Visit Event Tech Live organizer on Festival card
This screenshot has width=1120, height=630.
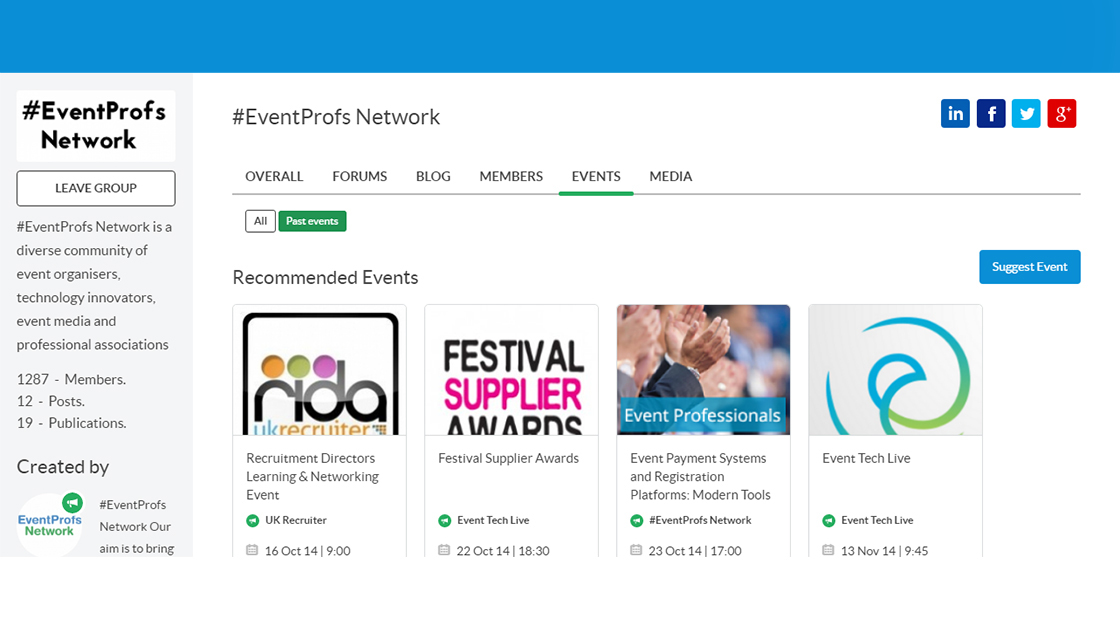493,521
